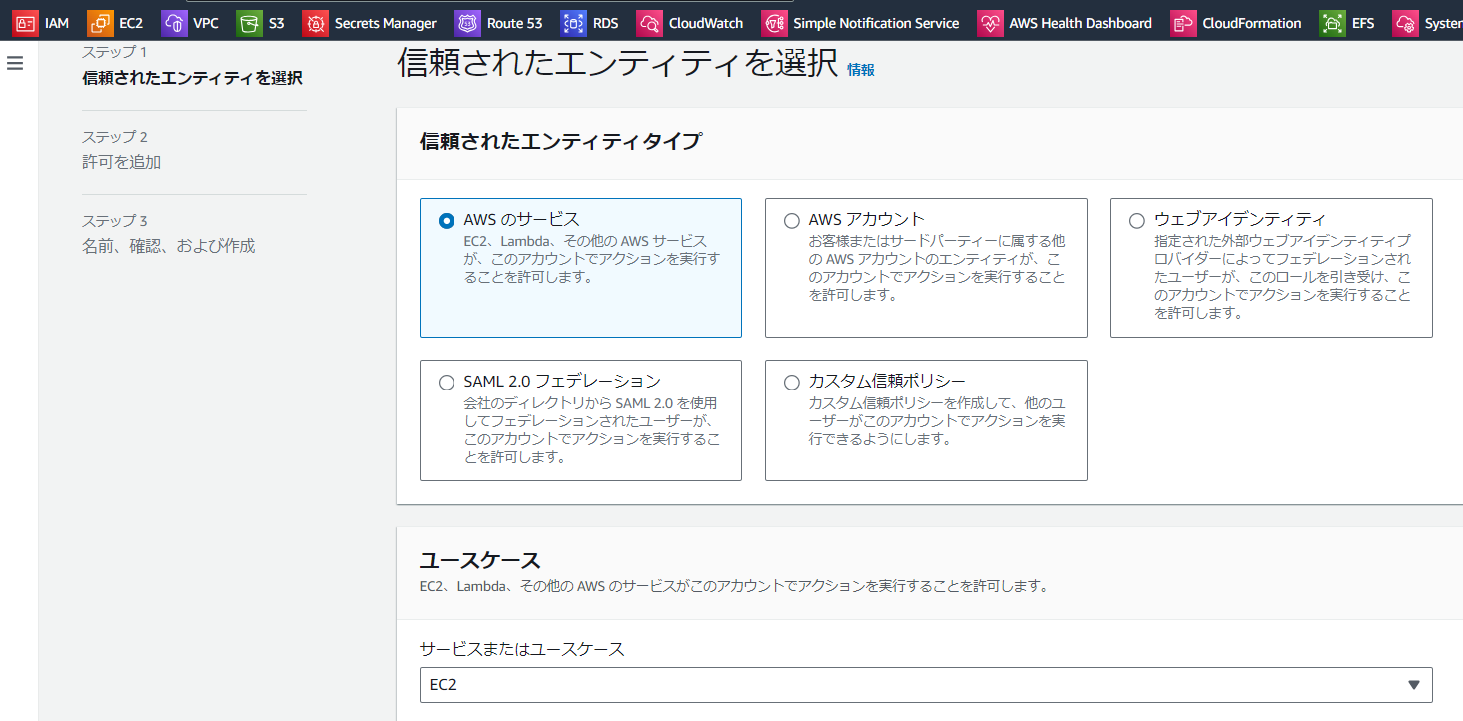Click the AWS Health Dashboard text link

pos(1080,23)
